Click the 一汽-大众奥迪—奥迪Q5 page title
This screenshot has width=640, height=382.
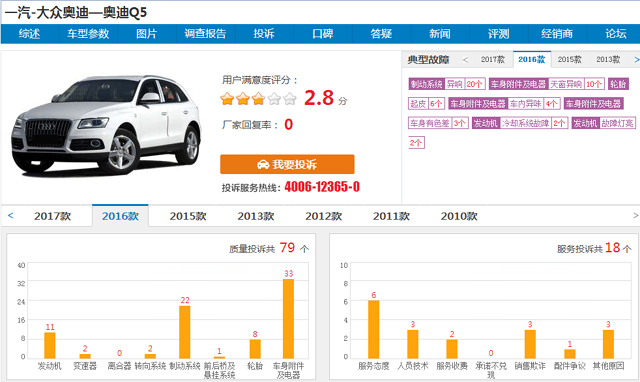(x=76, y=13)
